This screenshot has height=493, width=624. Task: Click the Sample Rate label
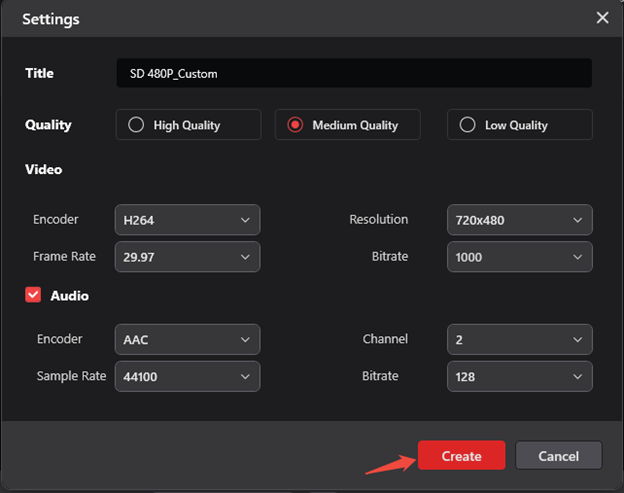coord(72,376)
